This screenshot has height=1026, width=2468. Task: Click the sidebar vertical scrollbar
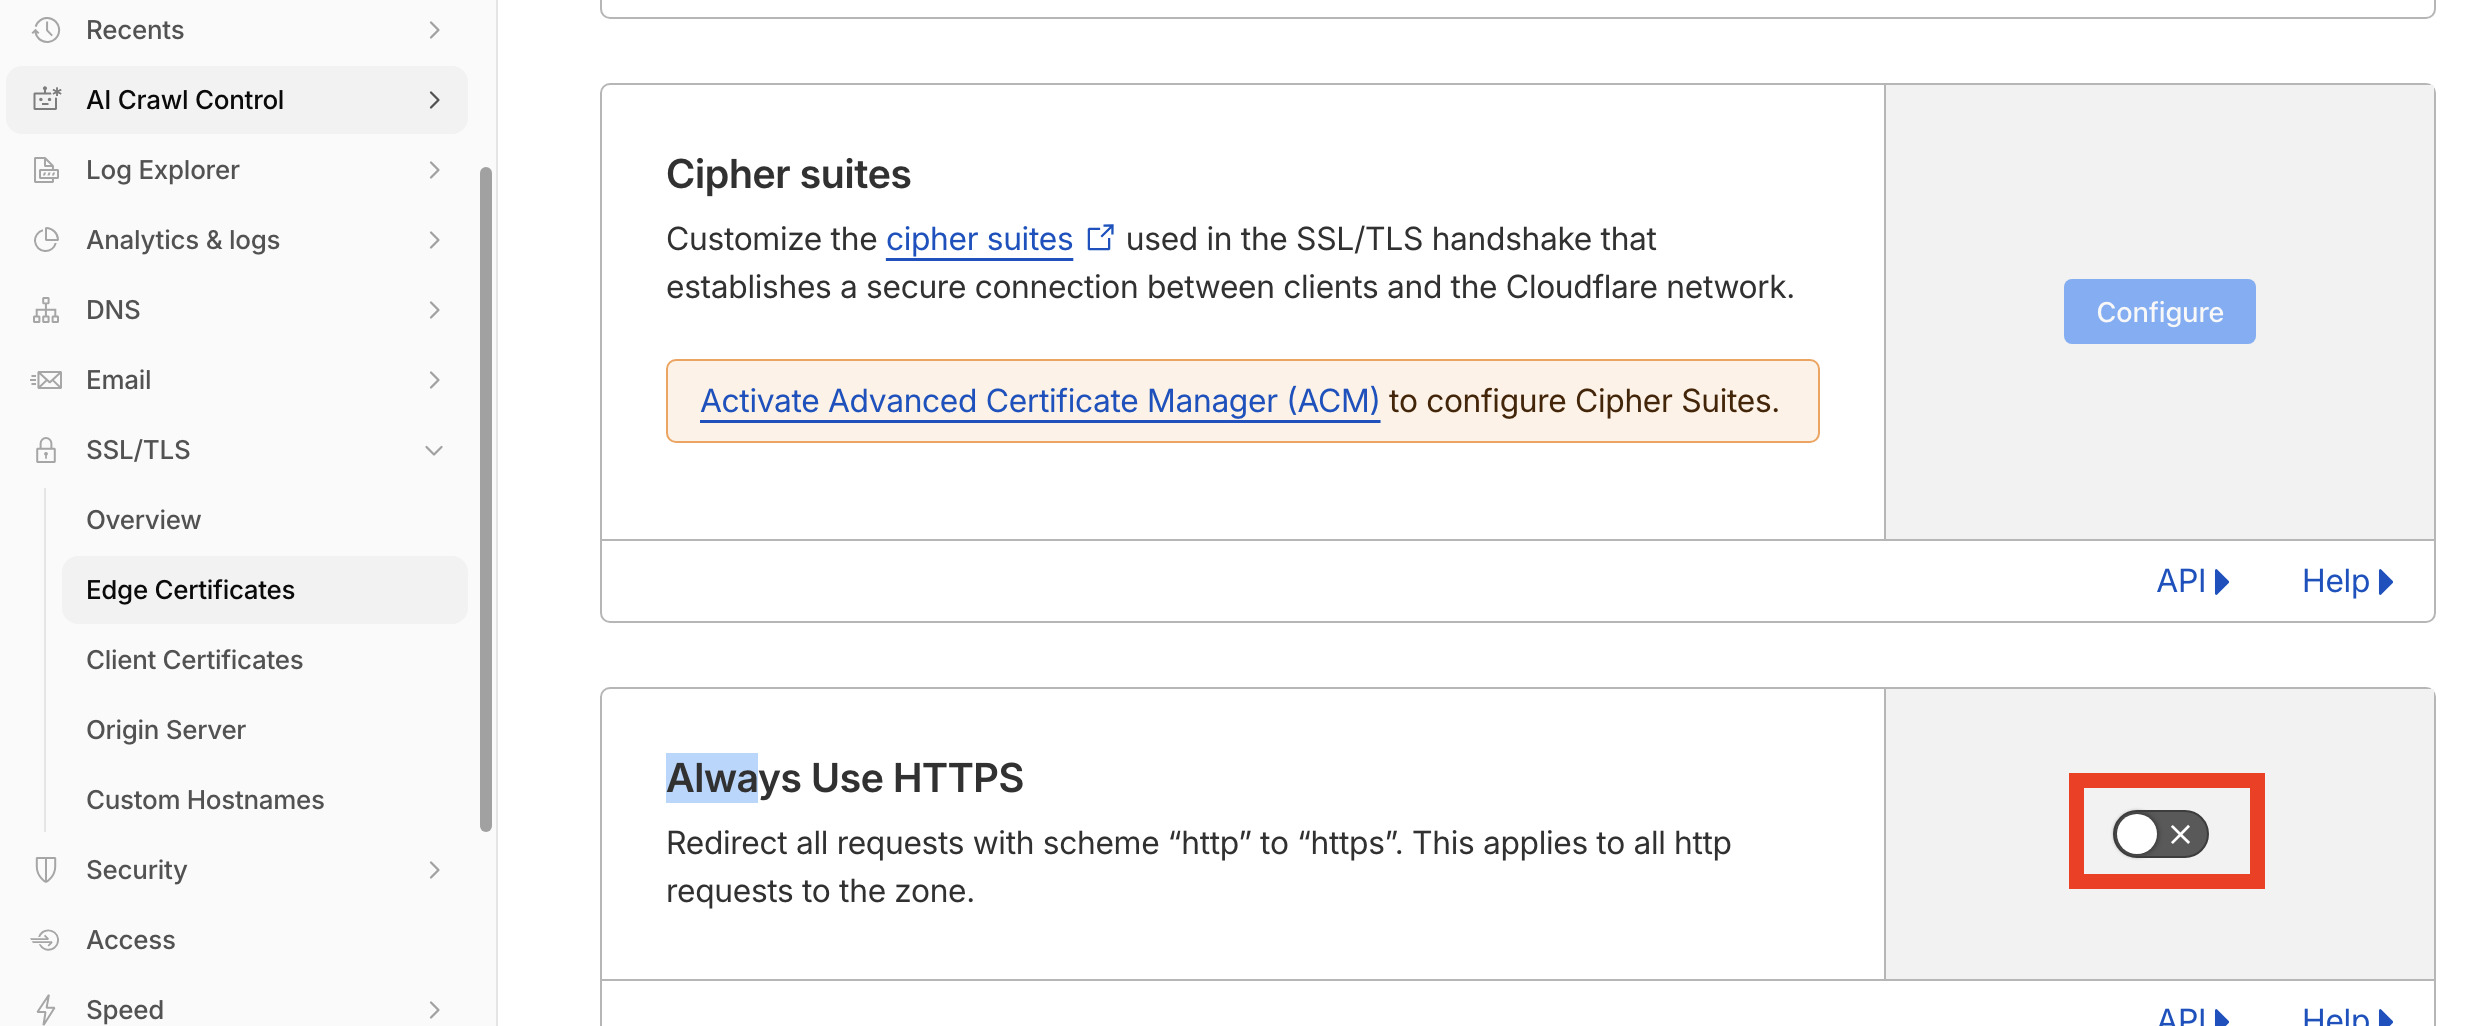486,498
